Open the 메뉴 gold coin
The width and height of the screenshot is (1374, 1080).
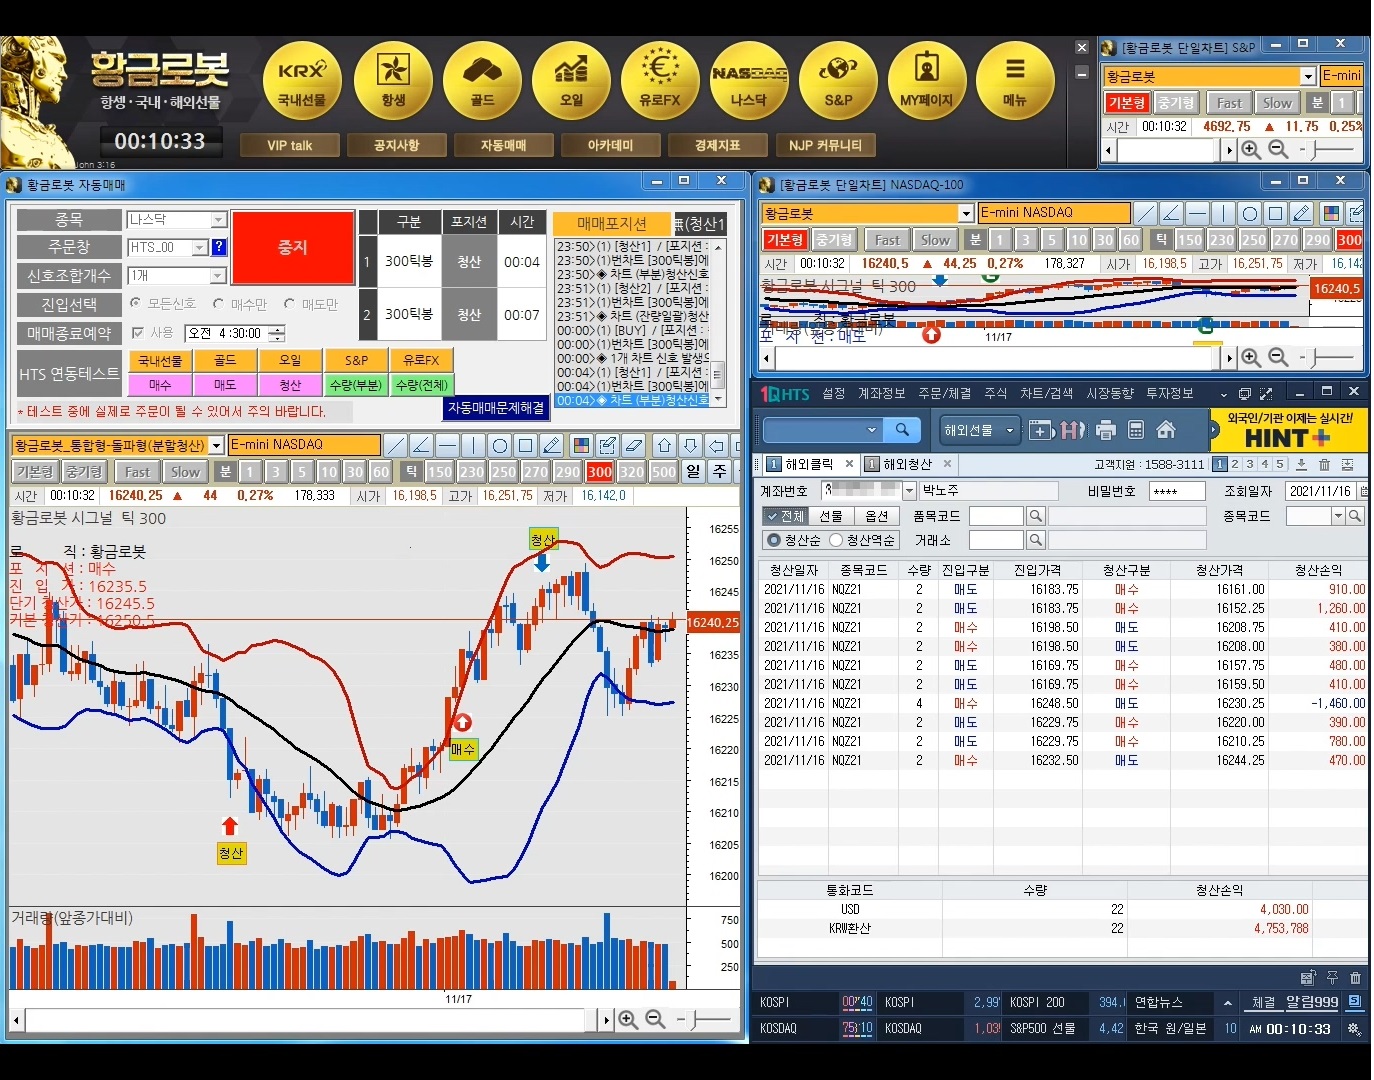1015,82
